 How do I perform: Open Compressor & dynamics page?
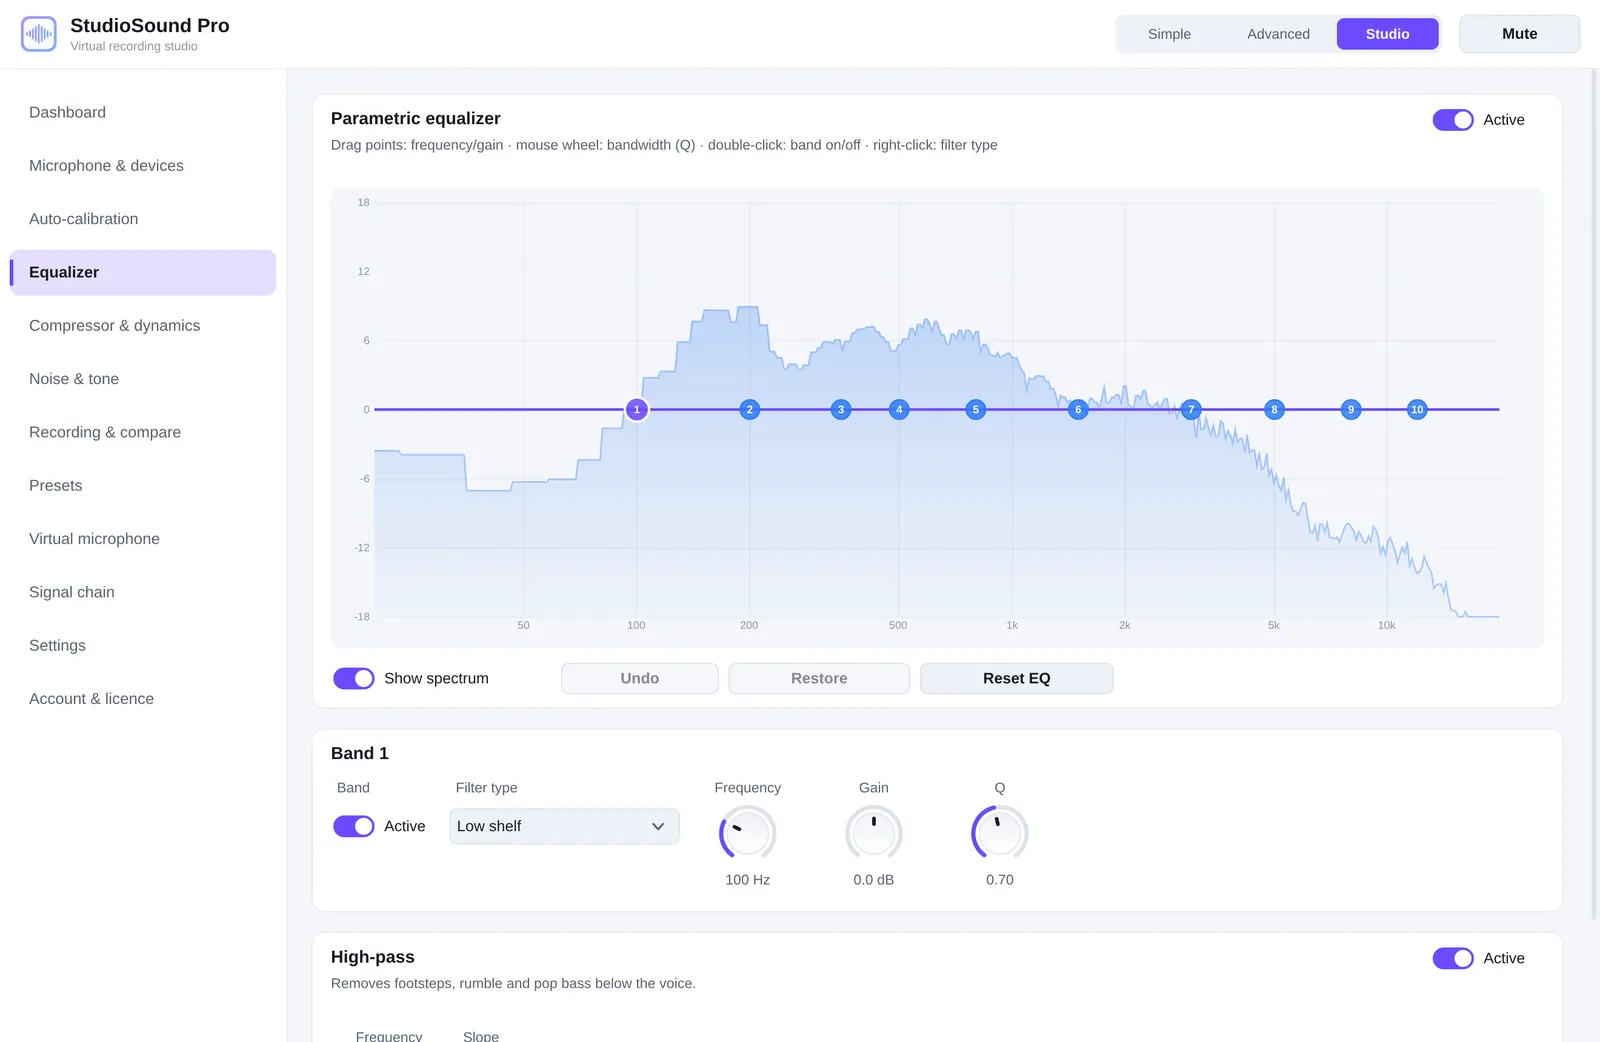pos(143,326)
